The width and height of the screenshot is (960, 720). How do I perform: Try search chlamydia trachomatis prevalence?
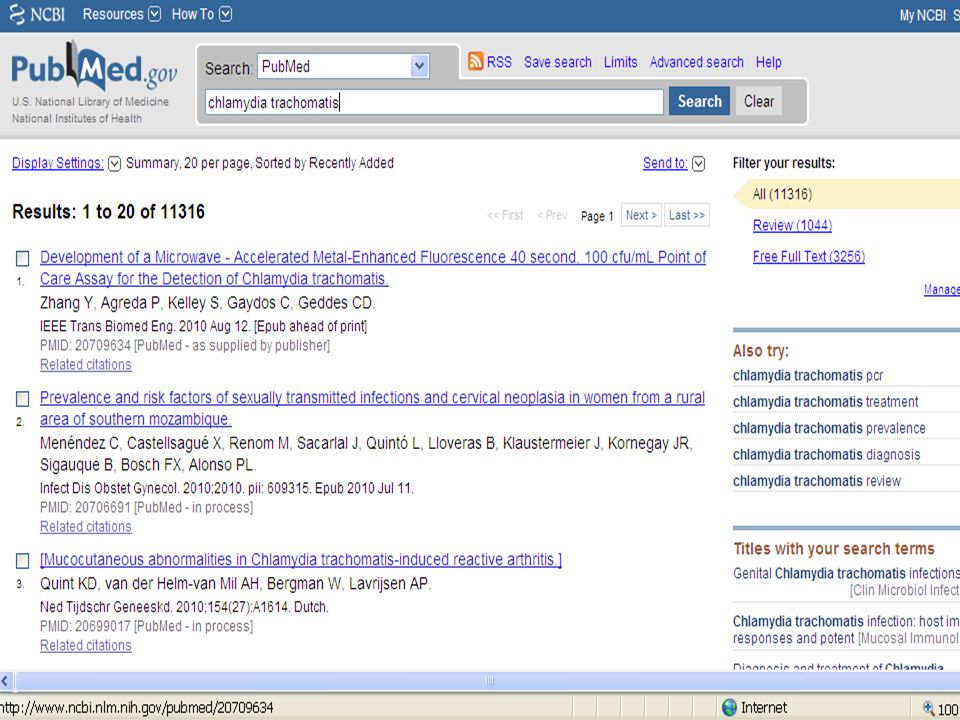(x=829, y=429)
